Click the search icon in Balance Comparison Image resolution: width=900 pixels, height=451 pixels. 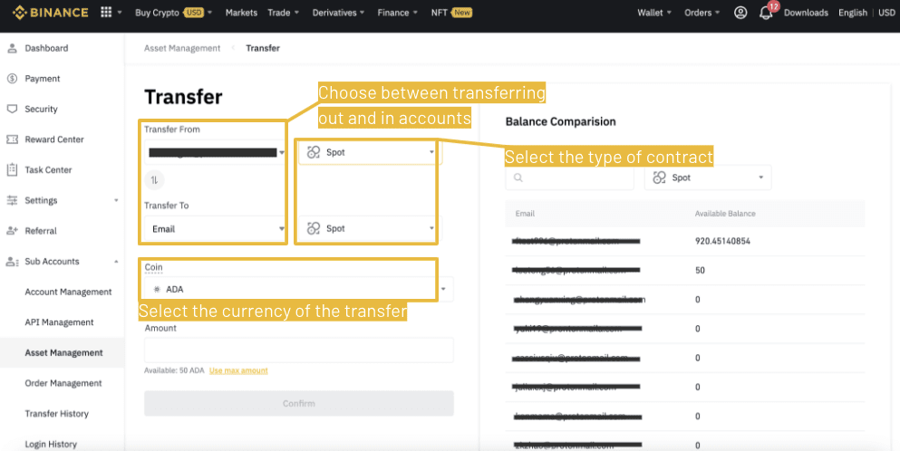(x=519, y=178)
